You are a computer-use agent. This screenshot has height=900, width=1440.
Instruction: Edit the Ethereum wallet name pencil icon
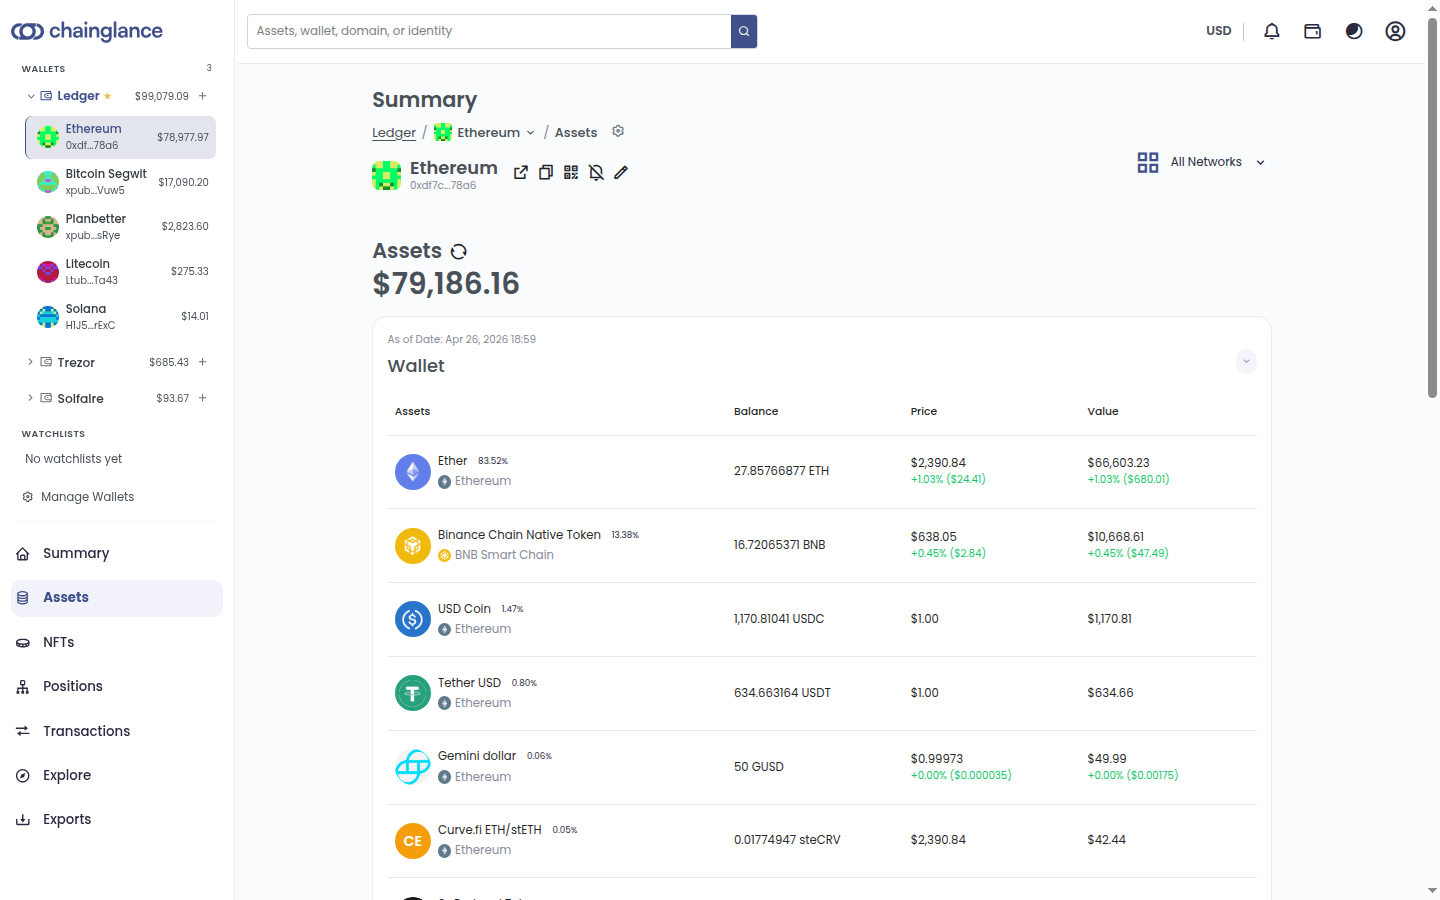click(621, 172)
